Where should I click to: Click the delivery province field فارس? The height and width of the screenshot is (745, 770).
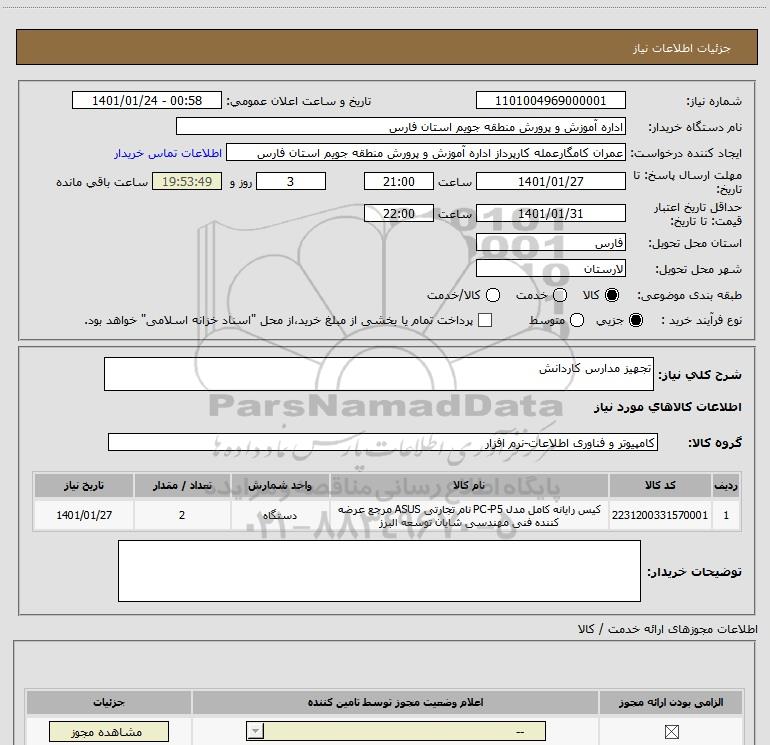550,243
